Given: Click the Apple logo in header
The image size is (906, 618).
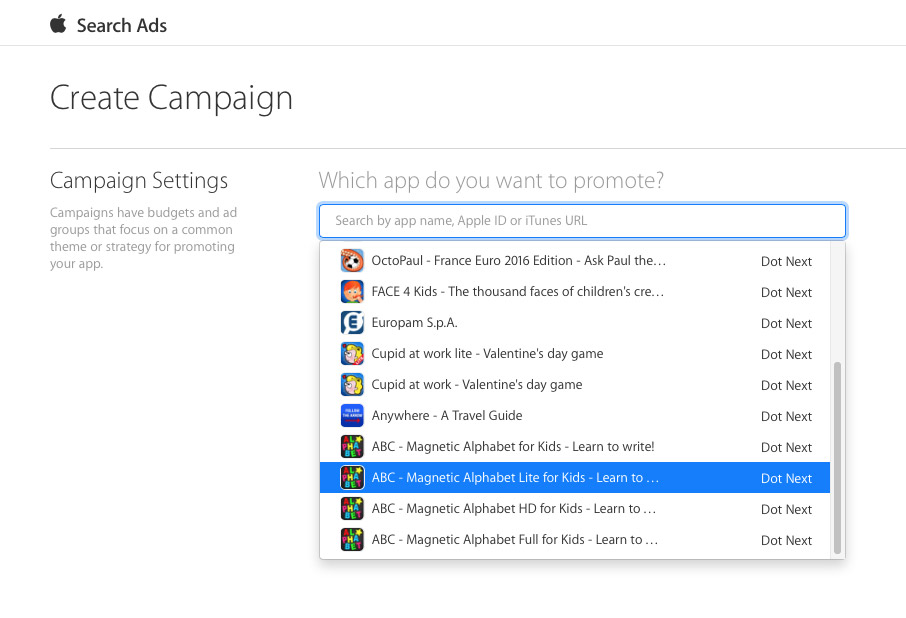Looking at the screenshot, I should point(58,25).
